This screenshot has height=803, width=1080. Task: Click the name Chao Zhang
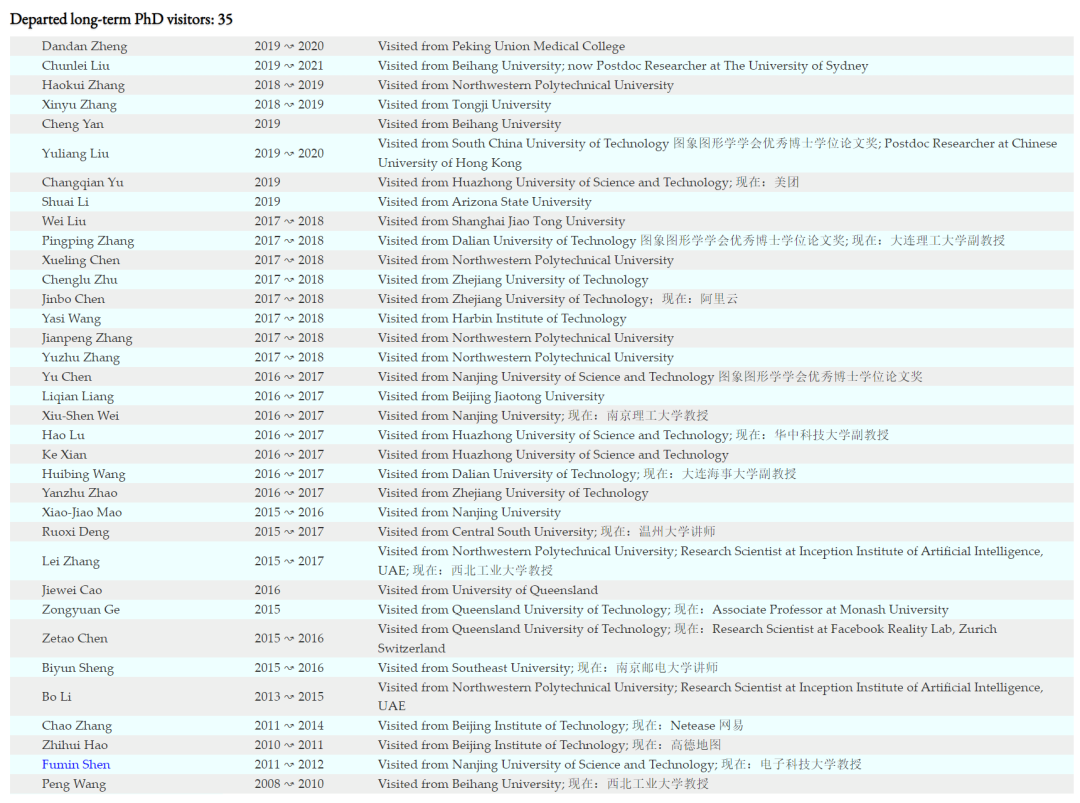[76, 726]
